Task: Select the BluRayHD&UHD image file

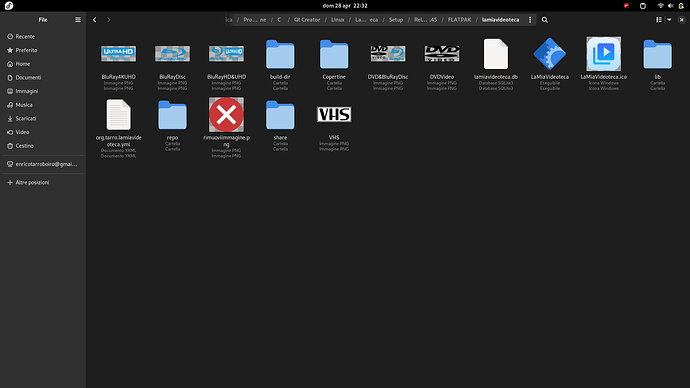Action: [x=226, y=54]
